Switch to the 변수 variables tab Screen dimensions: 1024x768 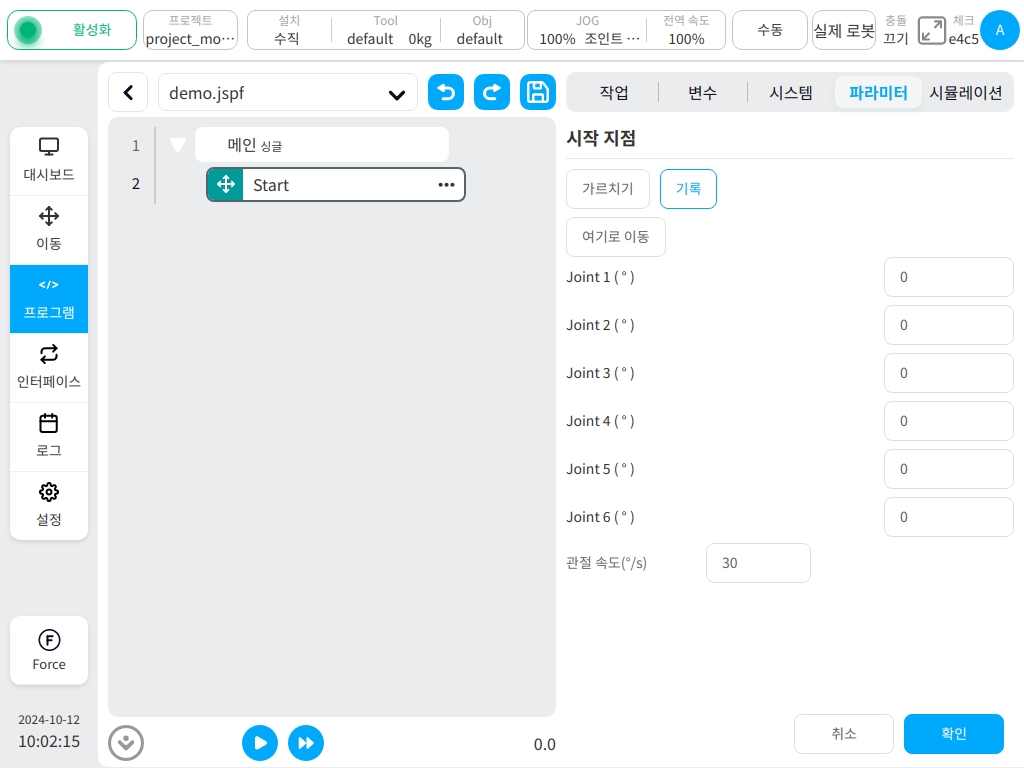click(702, 93)
